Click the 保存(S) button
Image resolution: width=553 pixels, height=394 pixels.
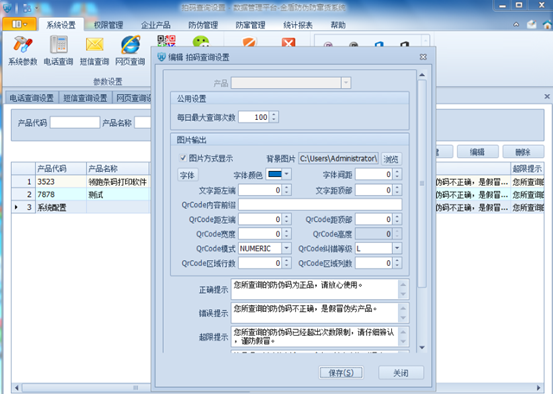[x=341, y=372]
